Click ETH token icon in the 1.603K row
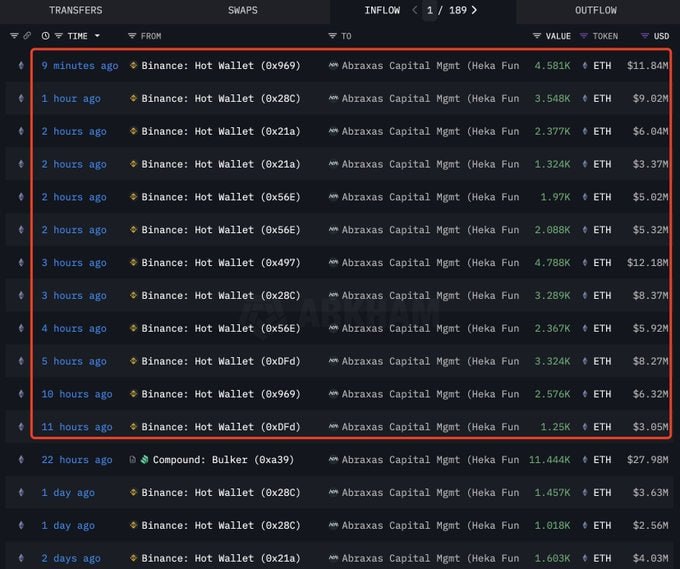Viewport: 680px width, 569px height. 585,558
